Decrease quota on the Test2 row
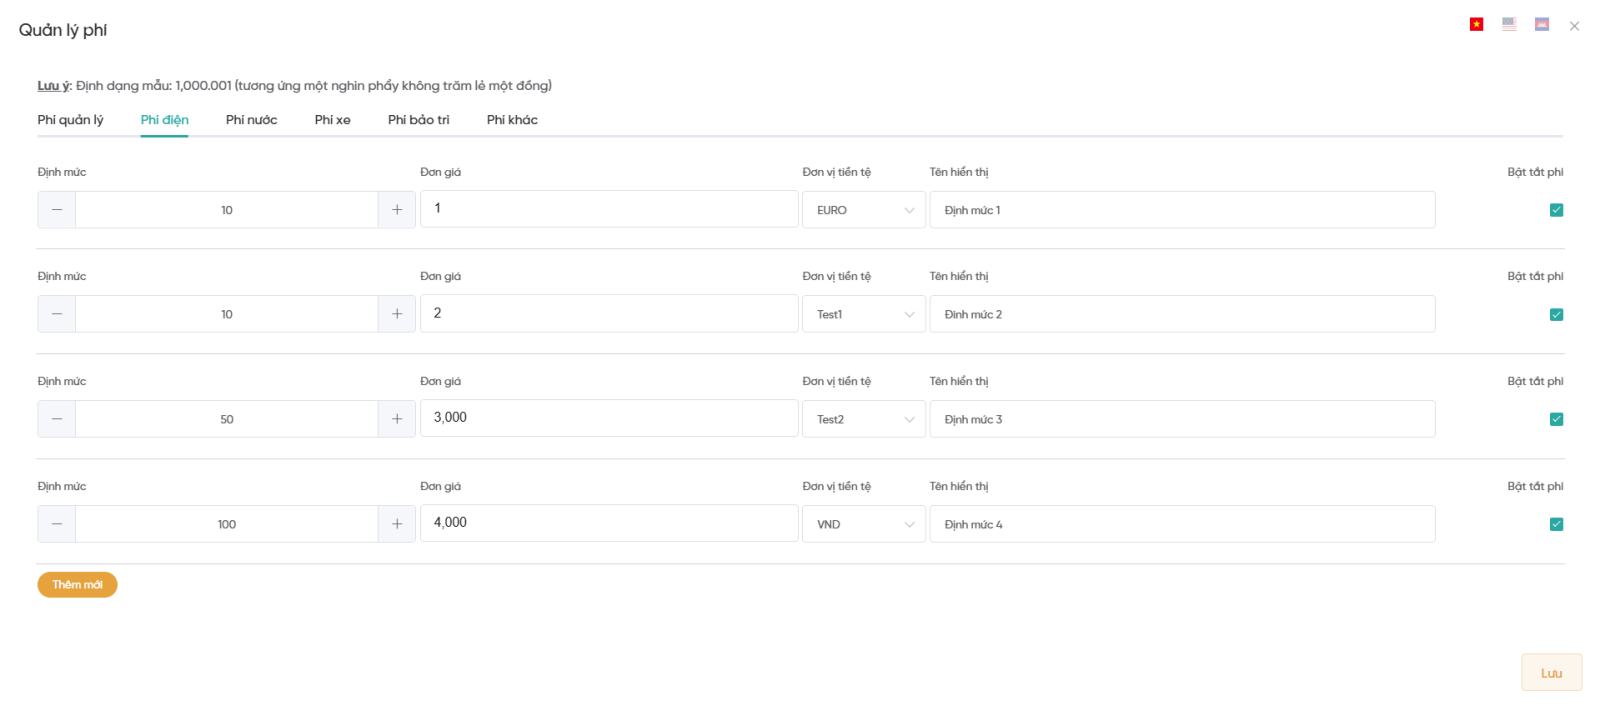Viewport: 1600px width, 711px height. [57, 419]
